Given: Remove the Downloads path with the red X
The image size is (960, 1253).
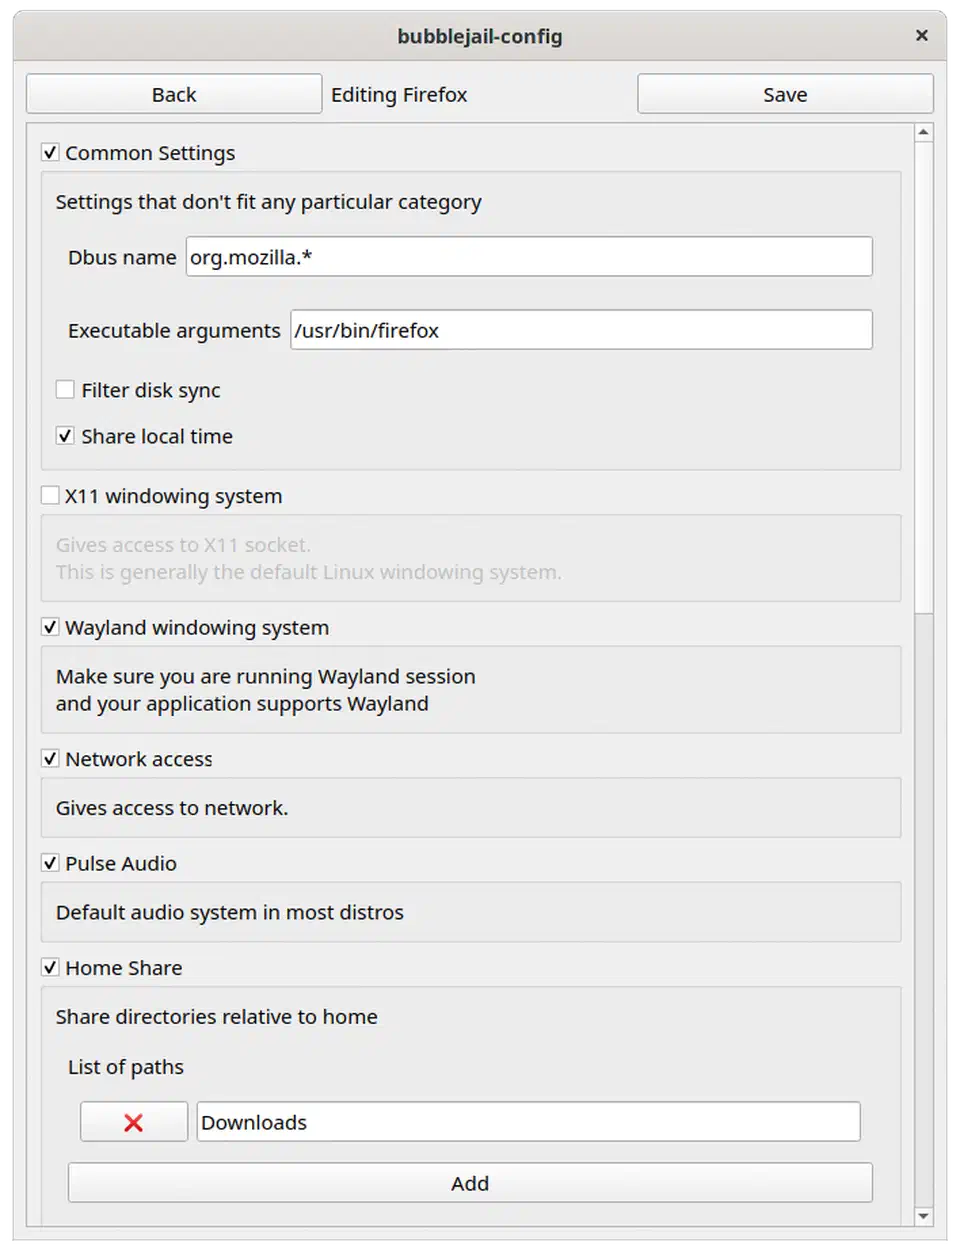Looking at the screenshot, I should pos(133,1121).
